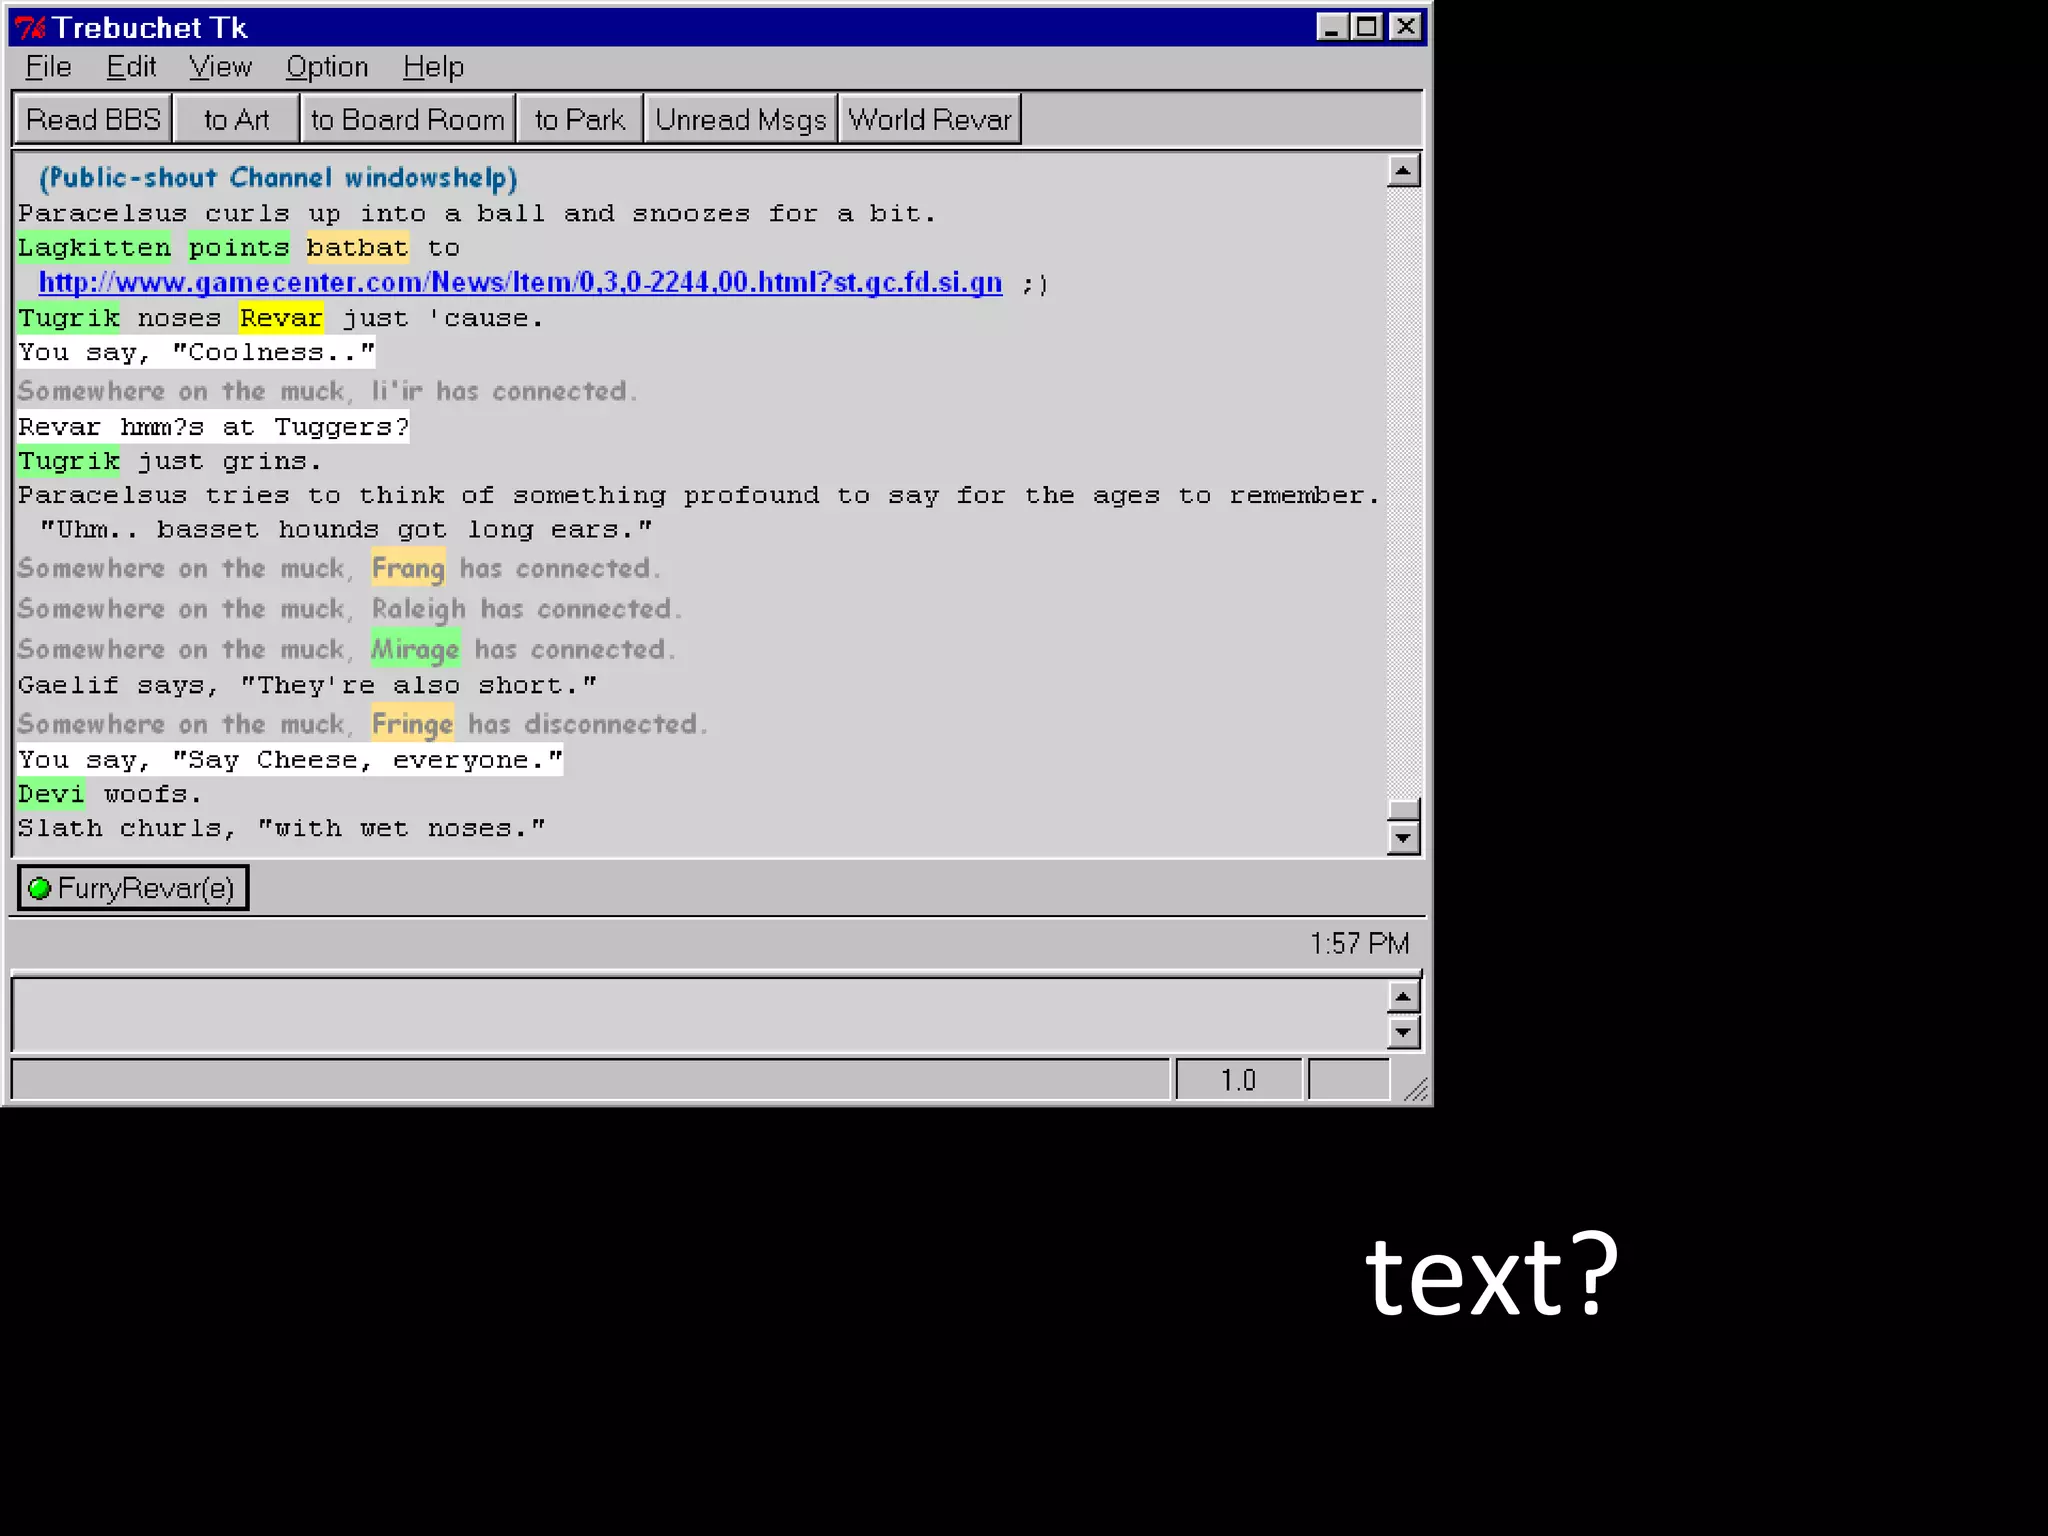Open the gamecenter.com news hyperlink
2048x1536 pixels.
520,283
